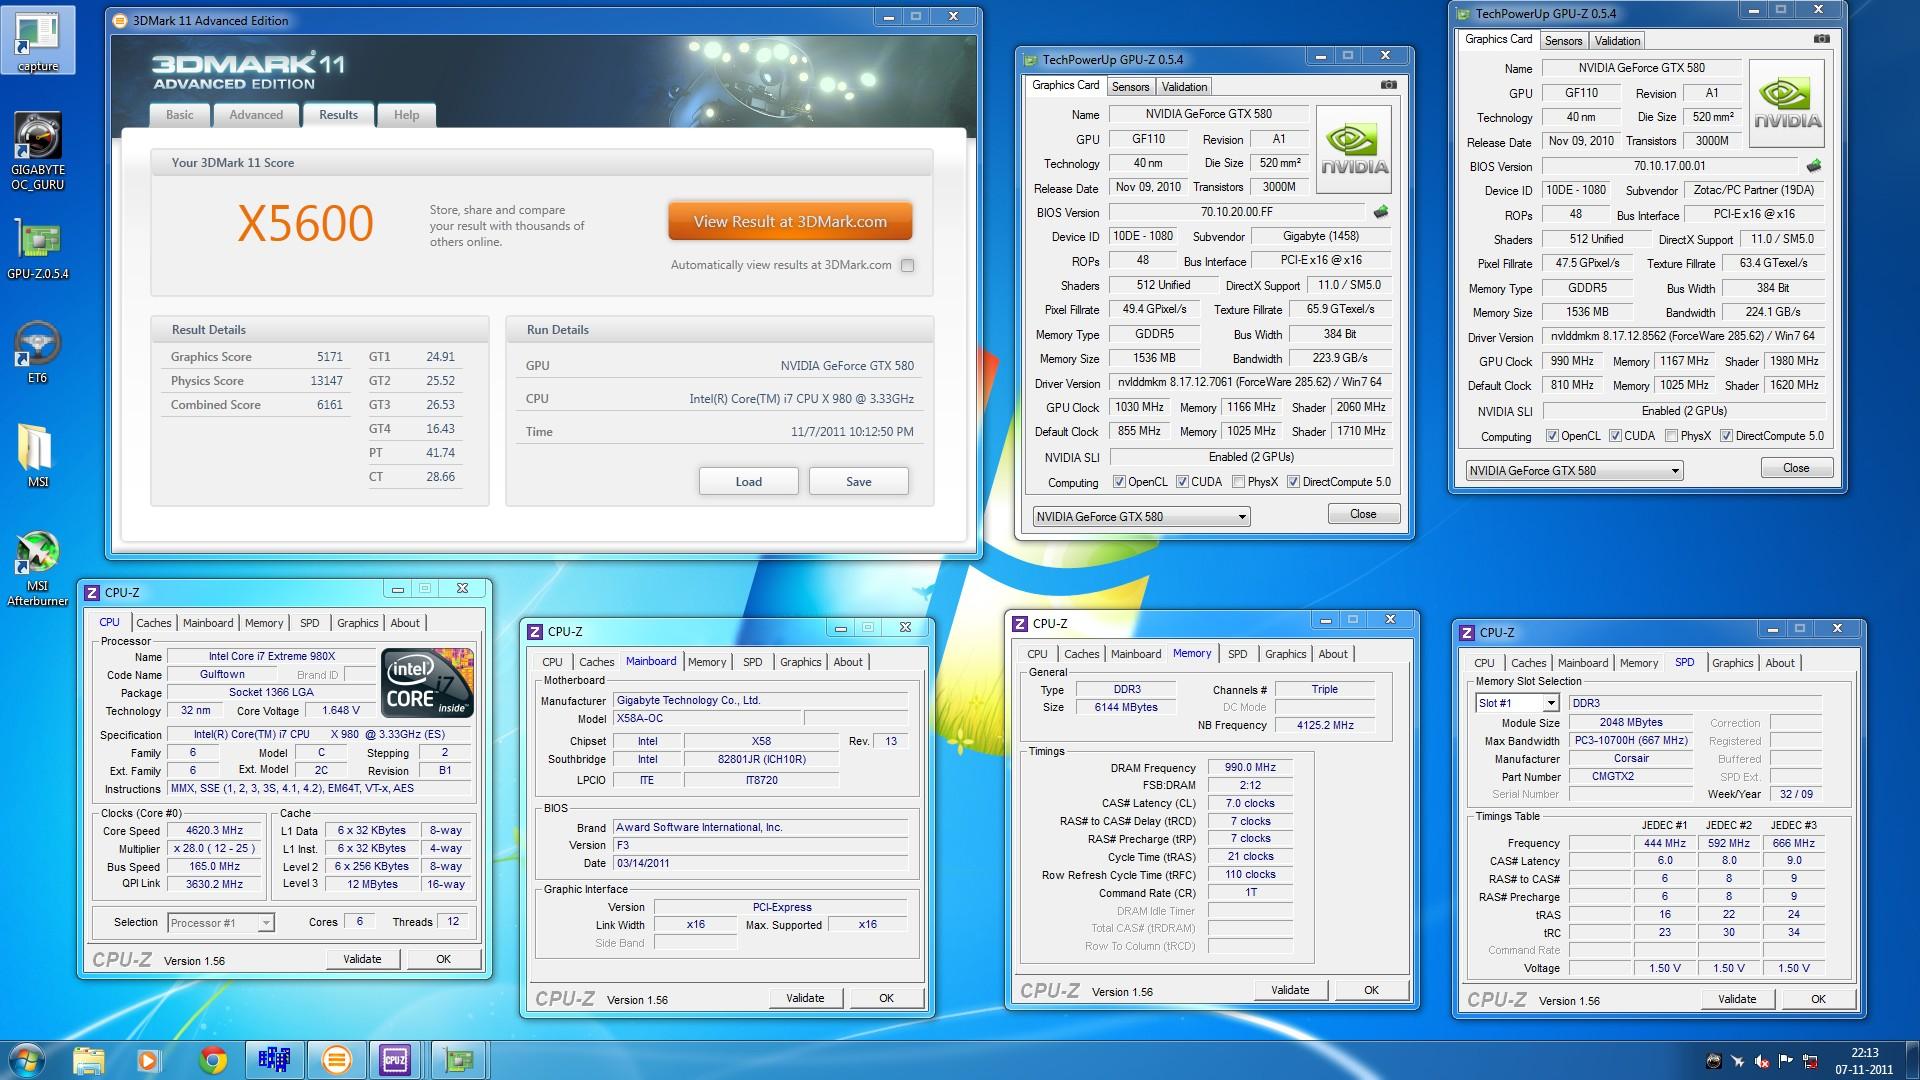Open GPU selection dropdown in Zotac GPU-Z
Viewport: 1920px width, 1080px height.
coord(1574,471)
